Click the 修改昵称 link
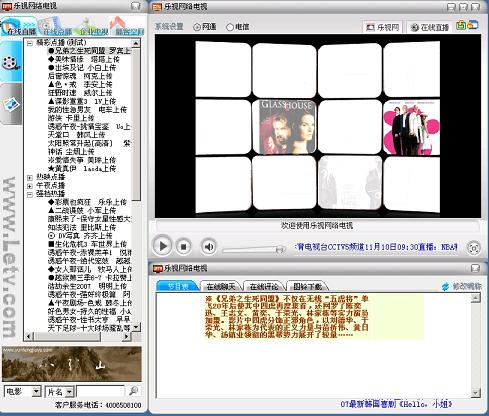The width and height of the screenshot is (489, 416). [467, 286]
